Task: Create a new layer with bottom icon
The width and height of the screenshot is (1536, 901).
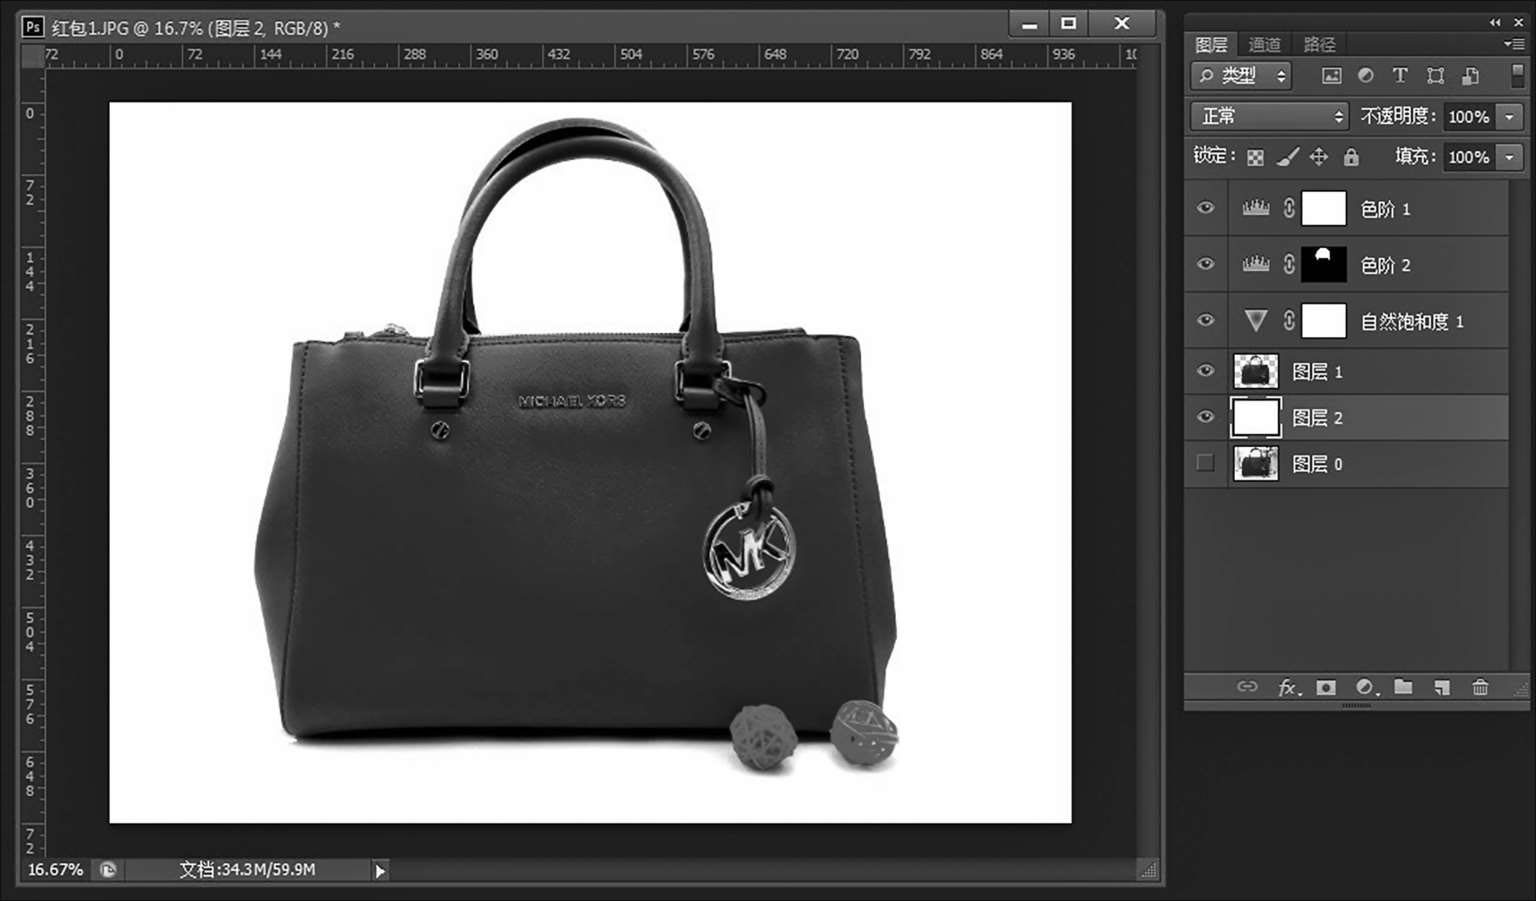Action: [x=1441, y=687]
